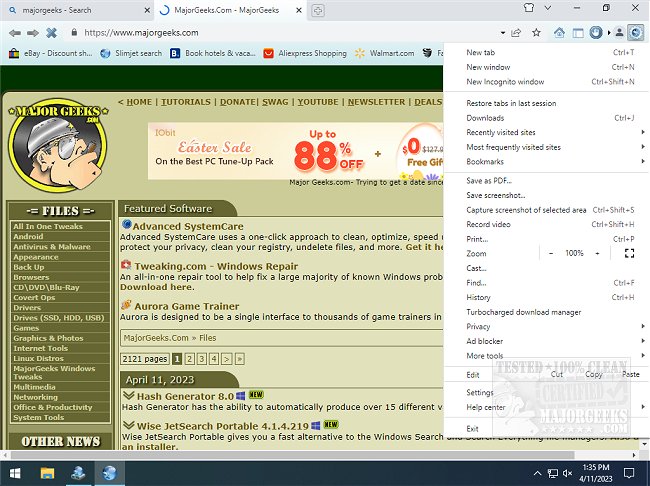The height and width of the screenshot is (486, 650).
Task: Open the Antivirus & Malware category link
Action: click(x=52, y=246)
